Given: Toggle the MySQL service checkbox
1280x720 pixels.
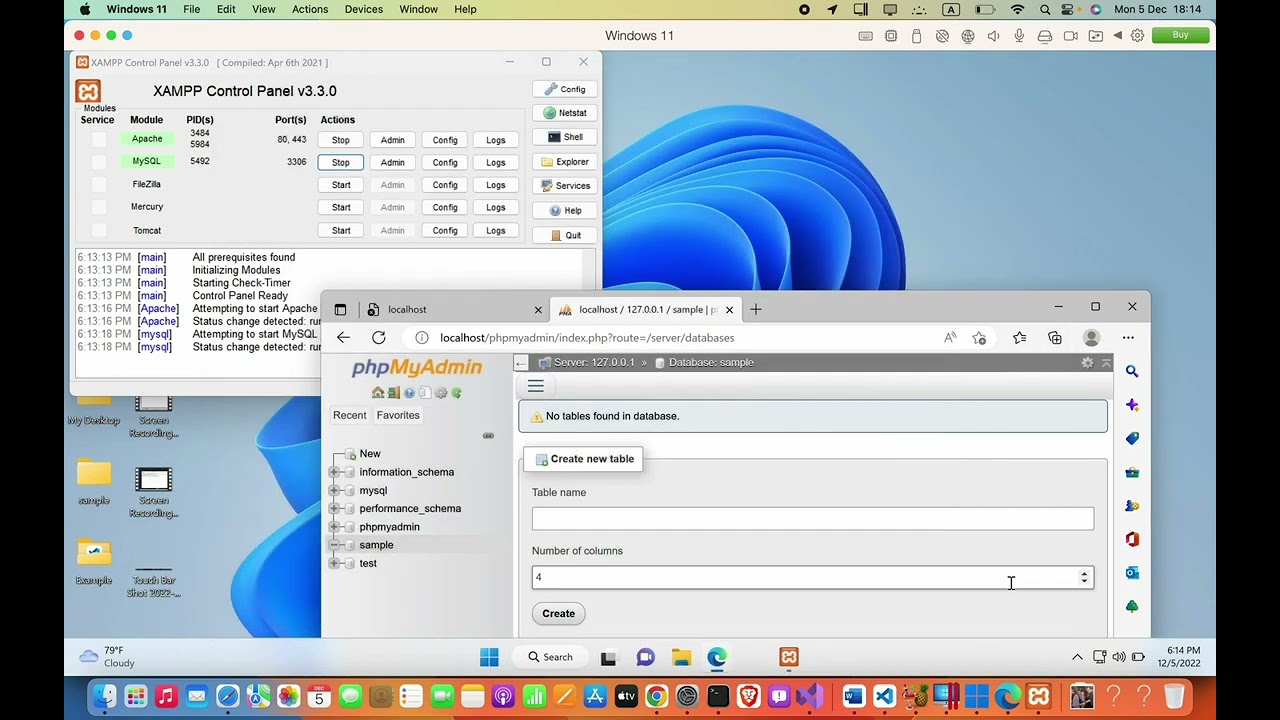Looking at the screenshot, I should pyautogui.click(x=98, y=162).
